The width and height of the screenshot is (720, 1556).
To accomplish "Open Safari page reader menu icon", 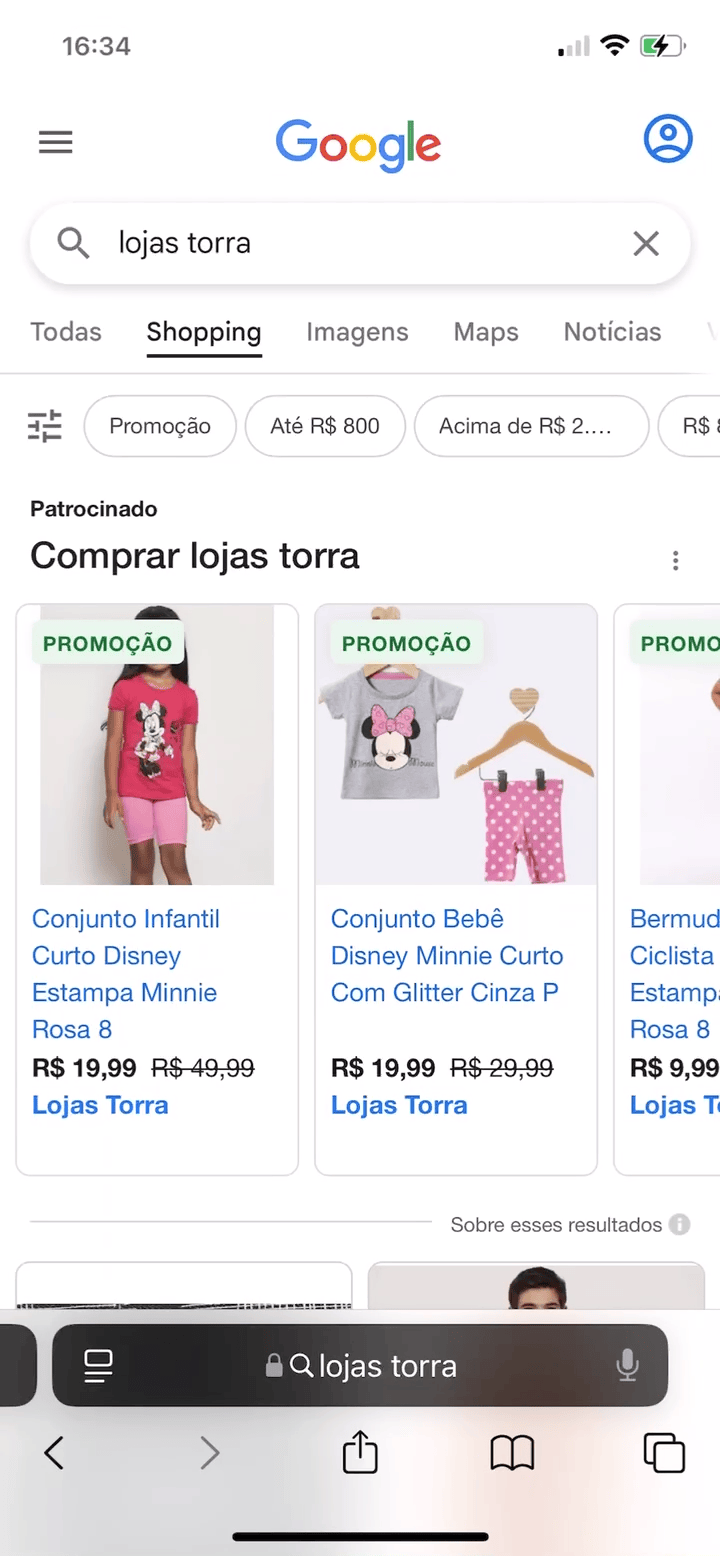I will 99,1366.
